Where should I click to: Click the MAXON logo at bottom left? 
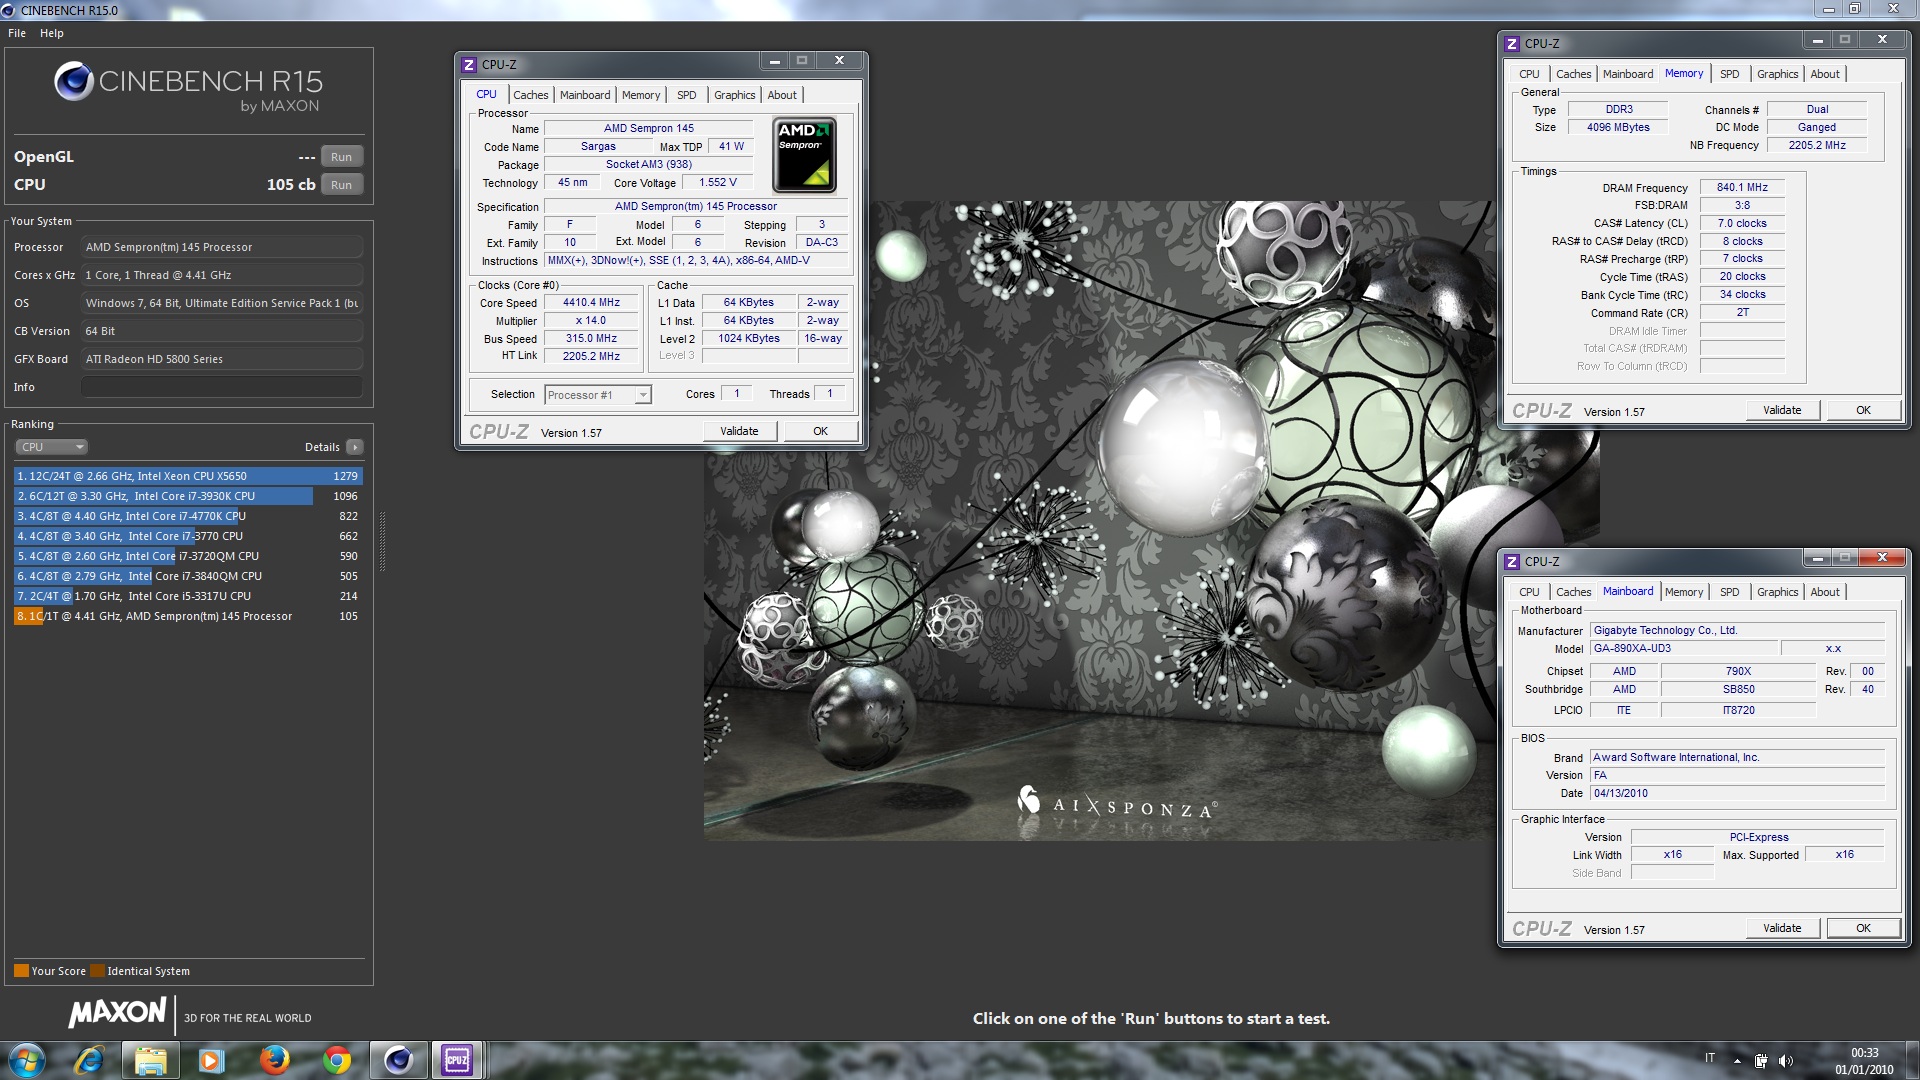[117, 1012]
